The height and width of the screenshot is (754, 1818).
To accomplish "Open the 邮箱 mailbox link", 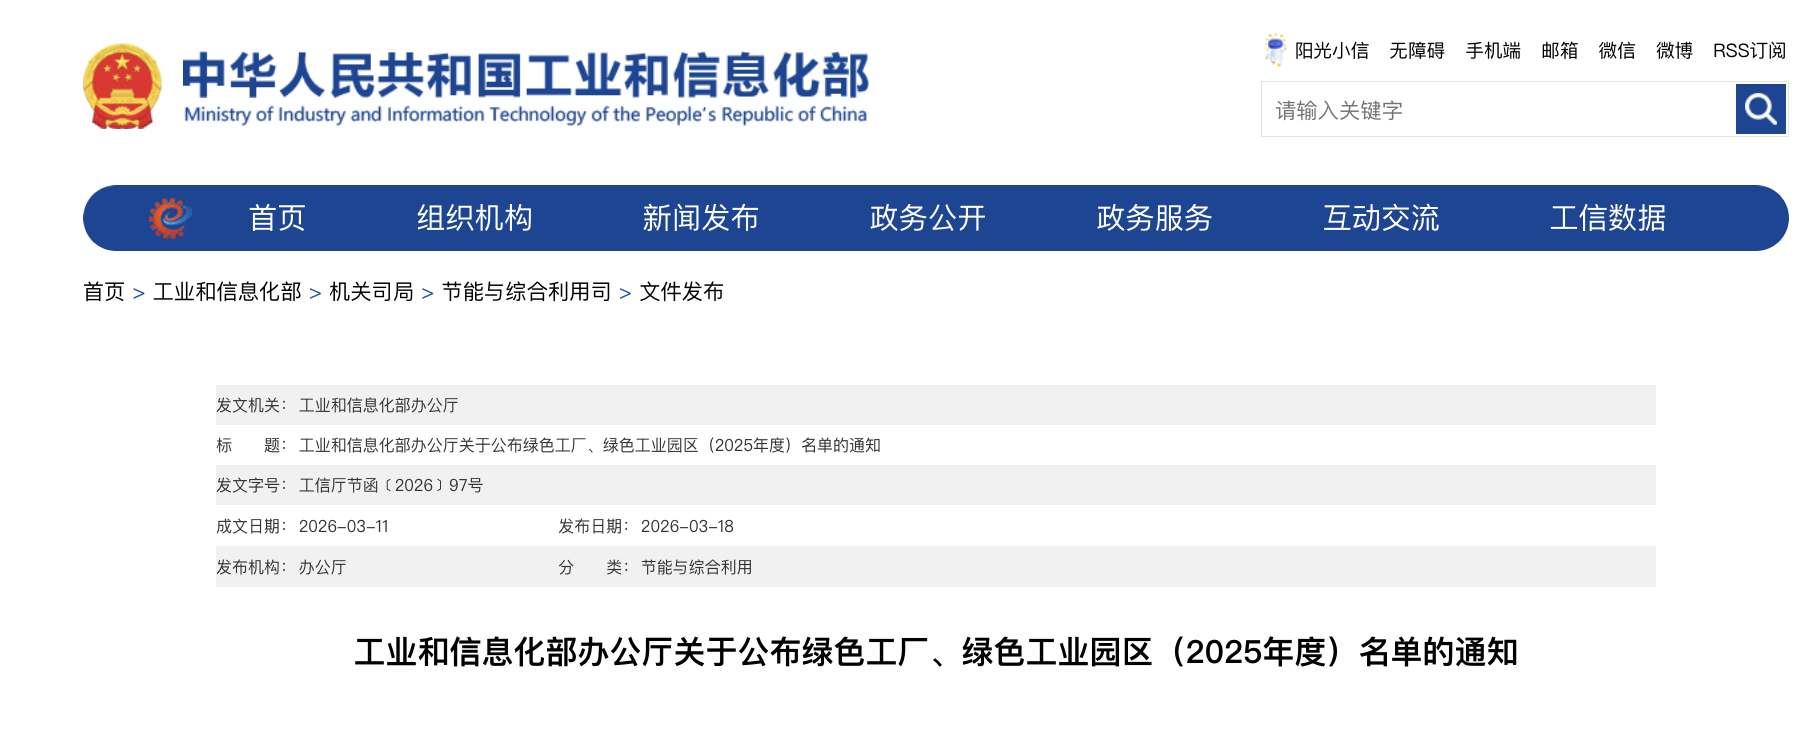I will (x=1559, y=51).
